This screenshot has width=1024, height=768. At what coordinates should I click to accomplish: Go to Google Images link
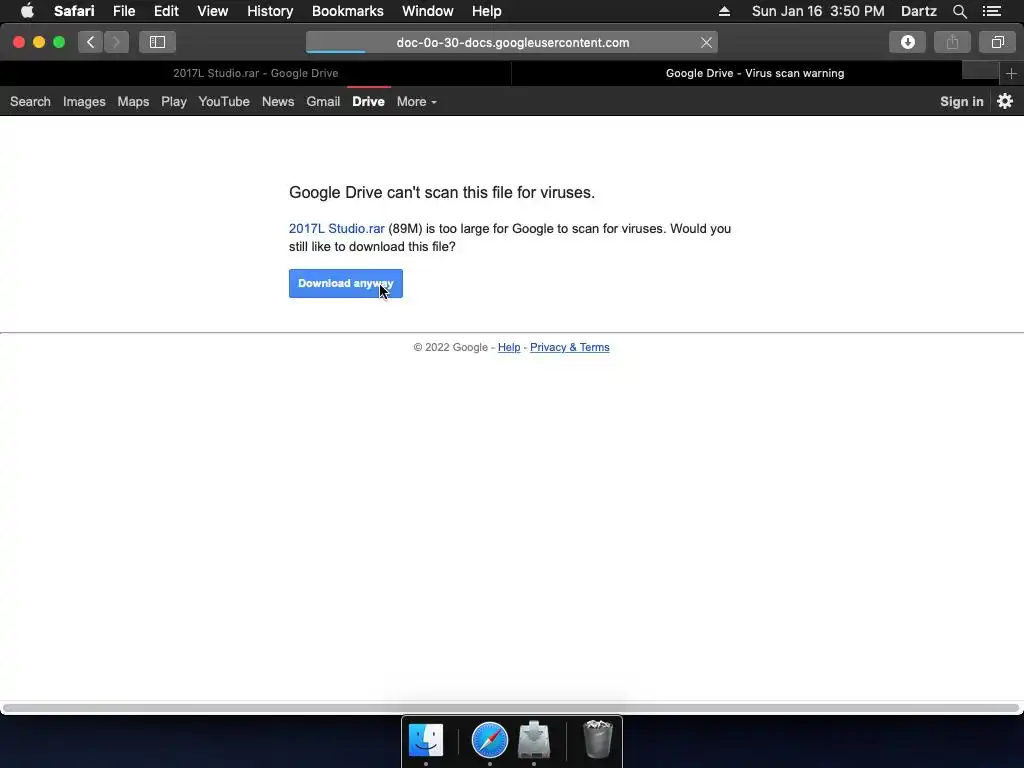click(84, 101)
